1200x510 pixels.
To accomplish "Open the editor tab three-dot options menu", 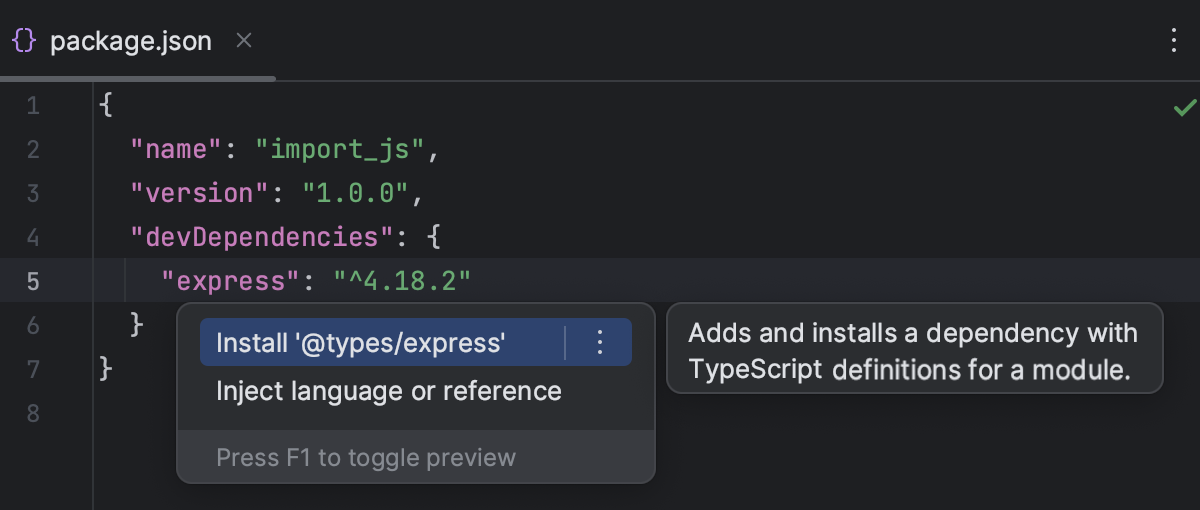I will pos(1174,41).
